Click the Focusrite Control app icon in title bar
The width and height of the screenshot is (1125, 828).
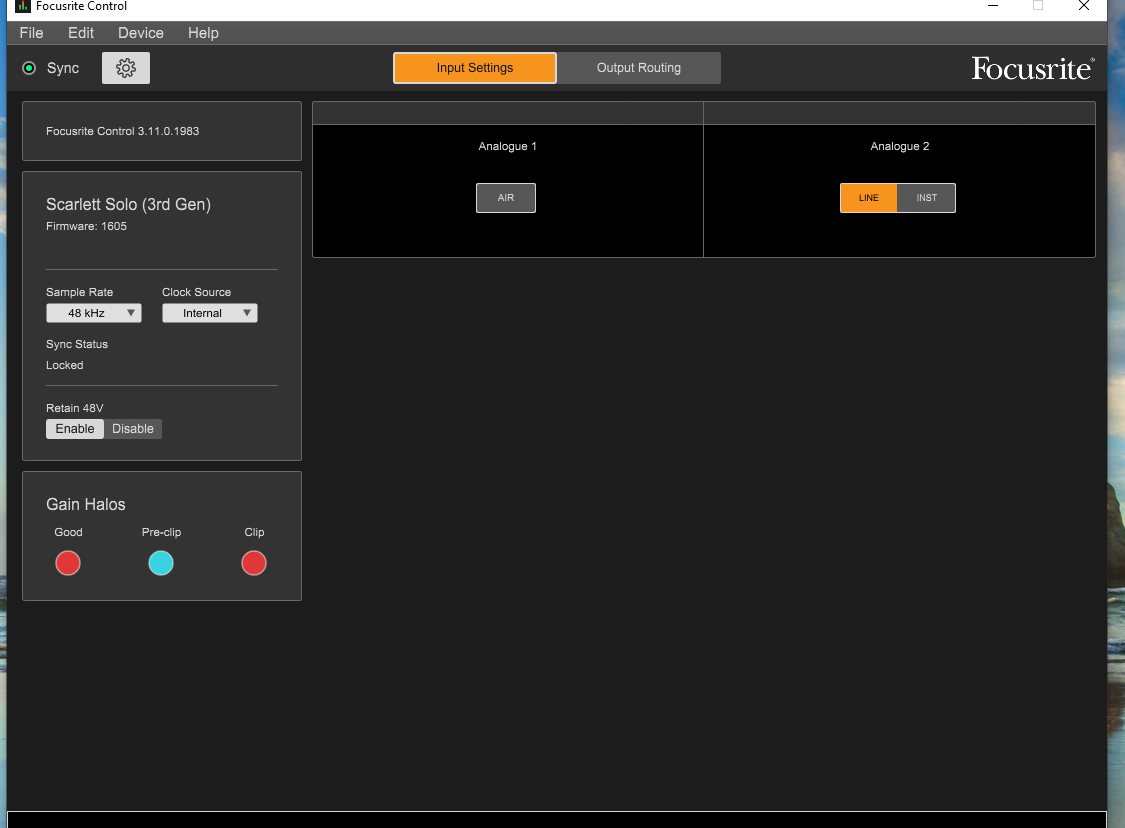[23, 6]
